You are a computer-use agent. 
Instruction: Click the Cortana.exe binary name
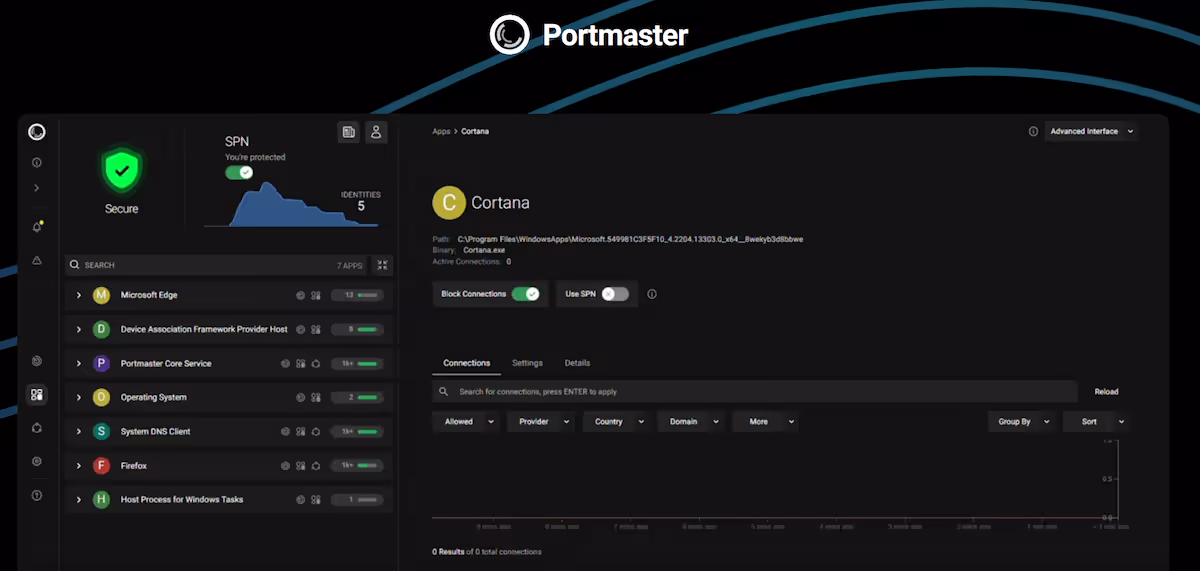(483, 250)
